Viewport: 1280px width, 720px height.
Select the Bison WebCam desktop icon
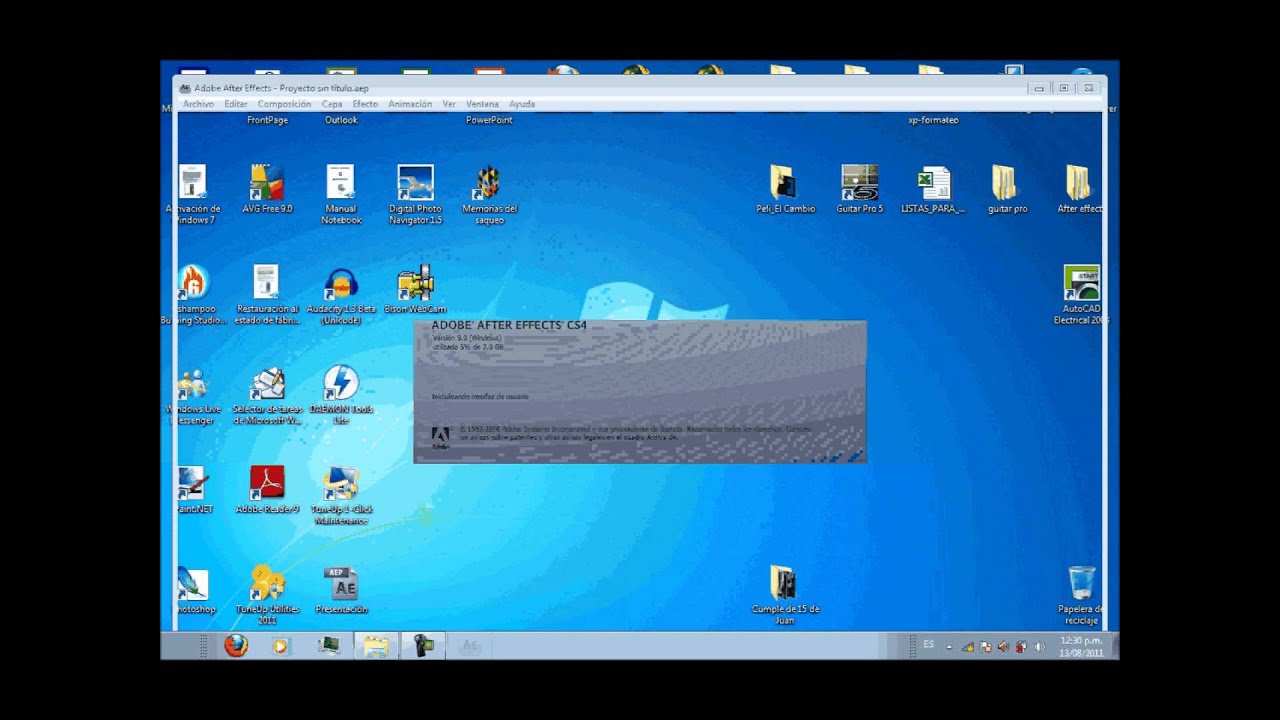coord(415,289)
